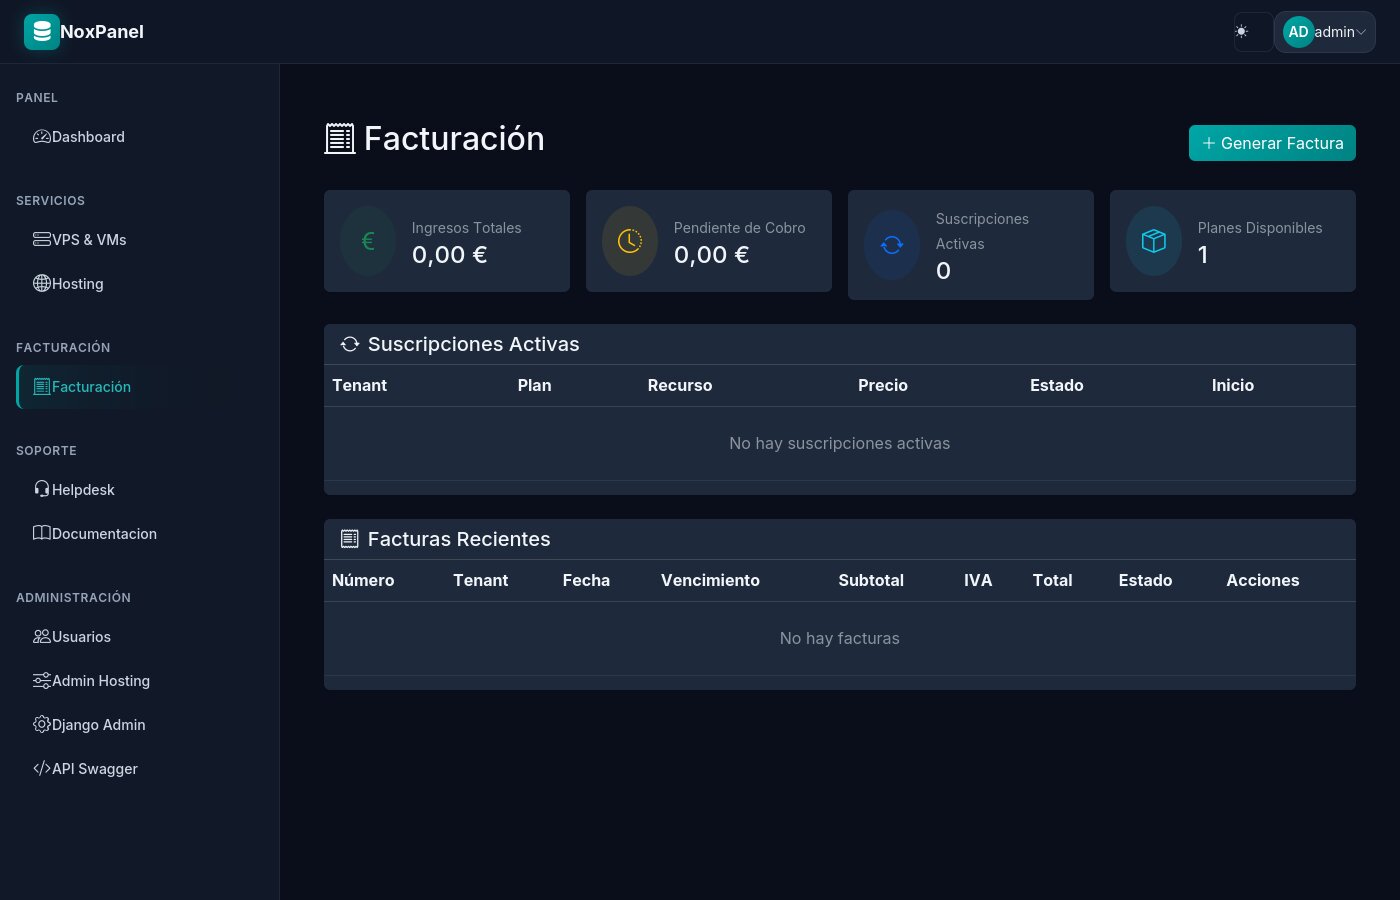
Task: Open the Documentacion book icon
Action: point(42,533)
